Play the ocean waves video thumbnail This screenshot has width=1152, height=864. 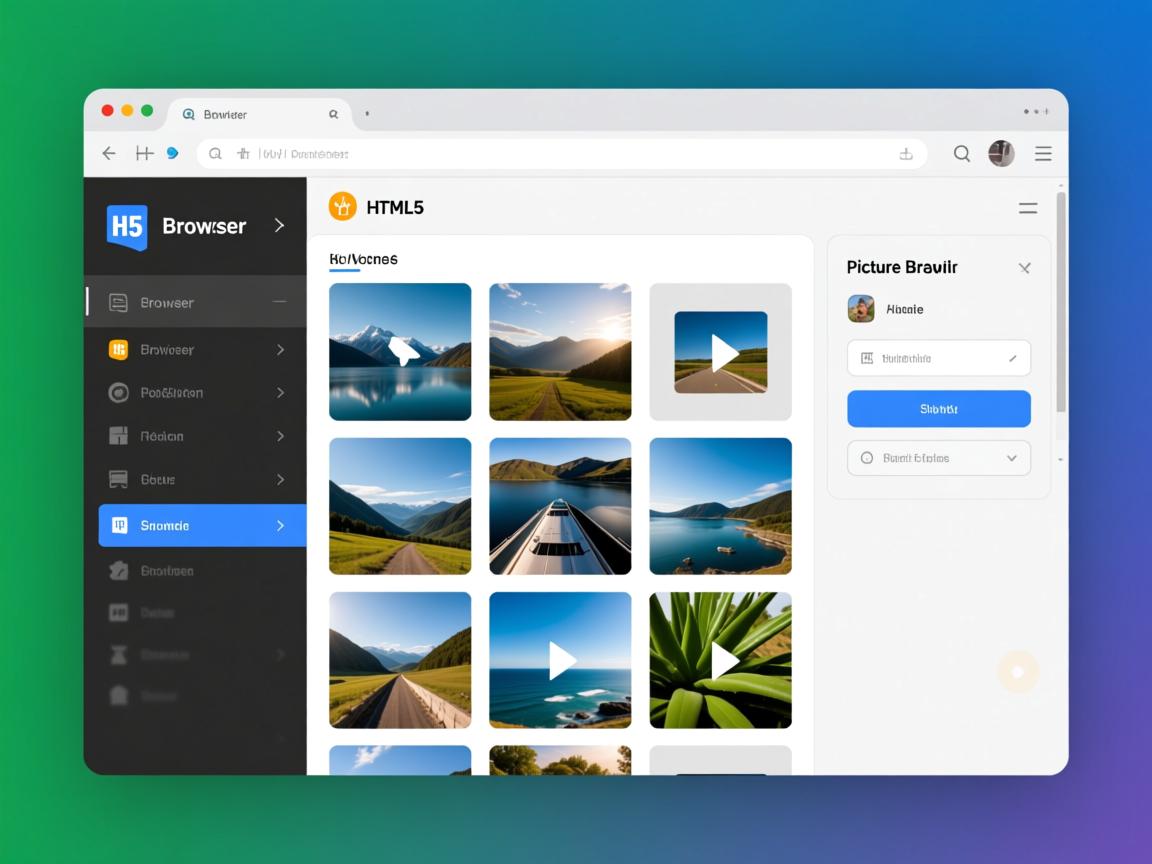560,660
